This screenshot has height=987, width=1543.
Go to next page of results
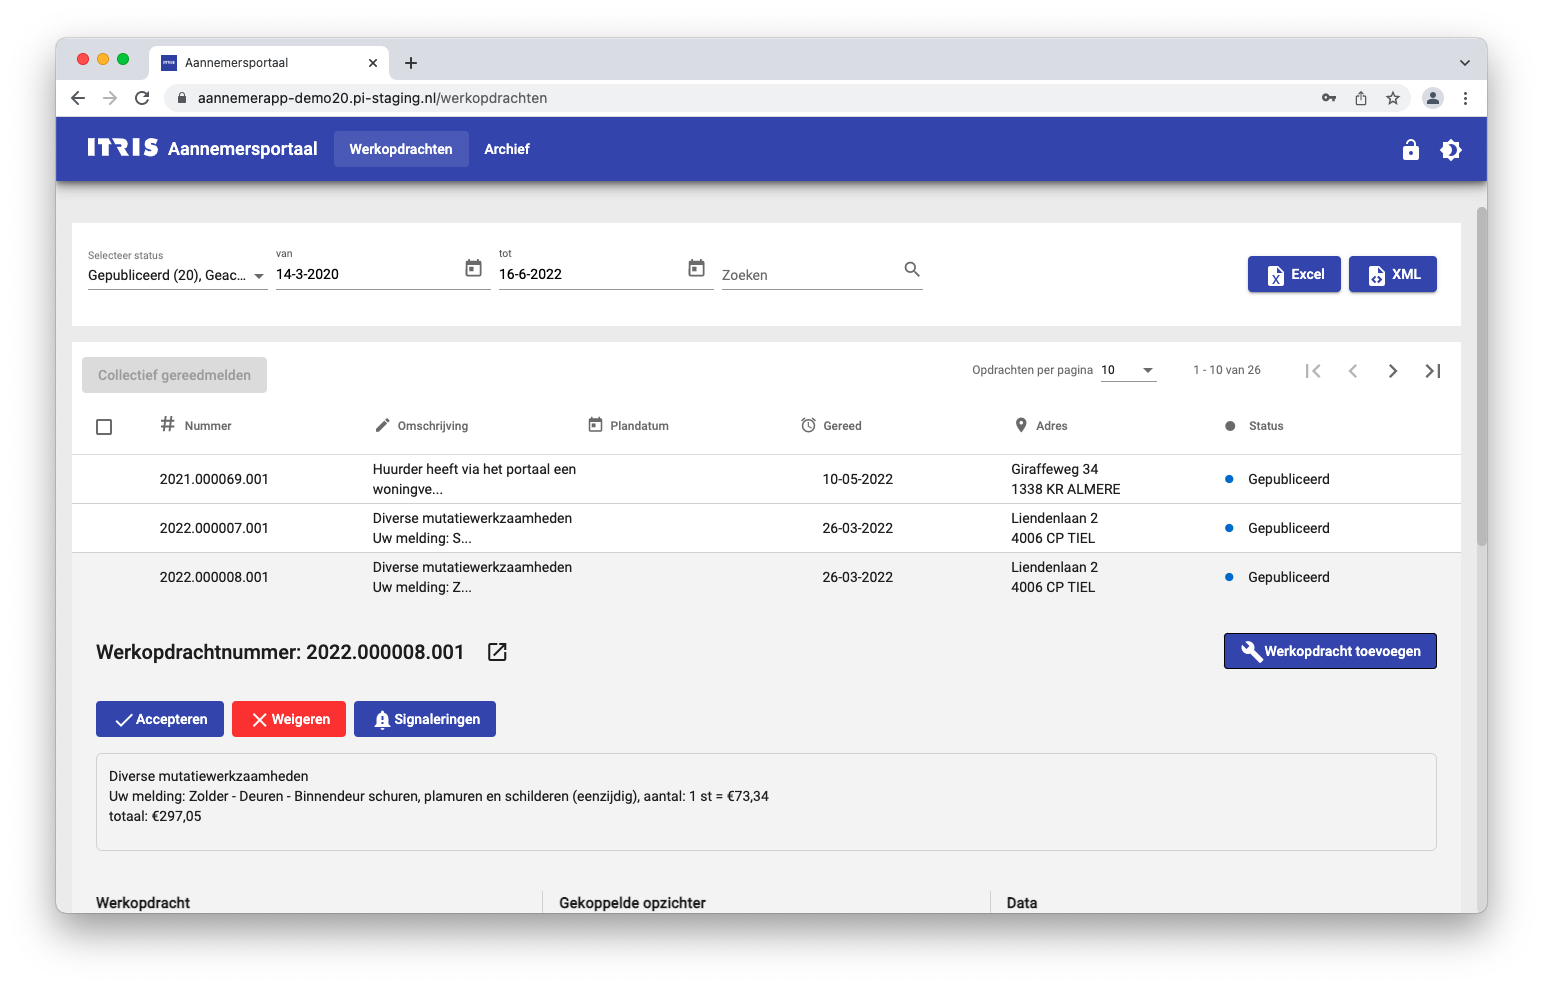pos(1393,371)
